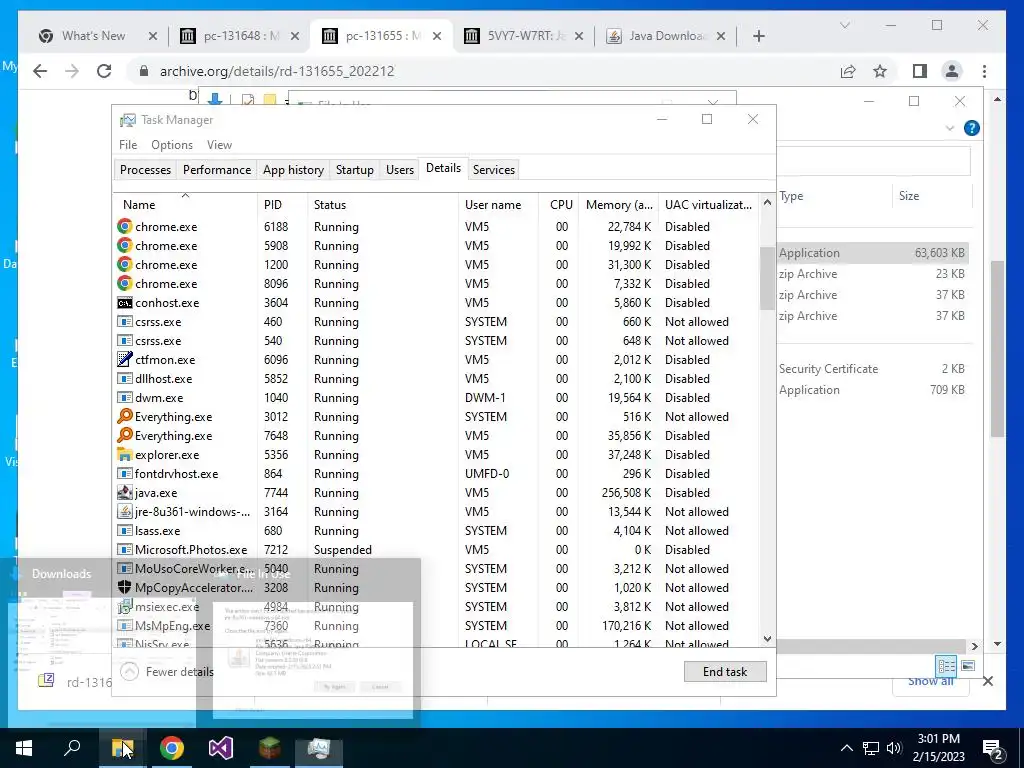Viewport: 1024px width, 768px height.
Task: Open Chrome's three-dot menu
Action: [984, 71]
